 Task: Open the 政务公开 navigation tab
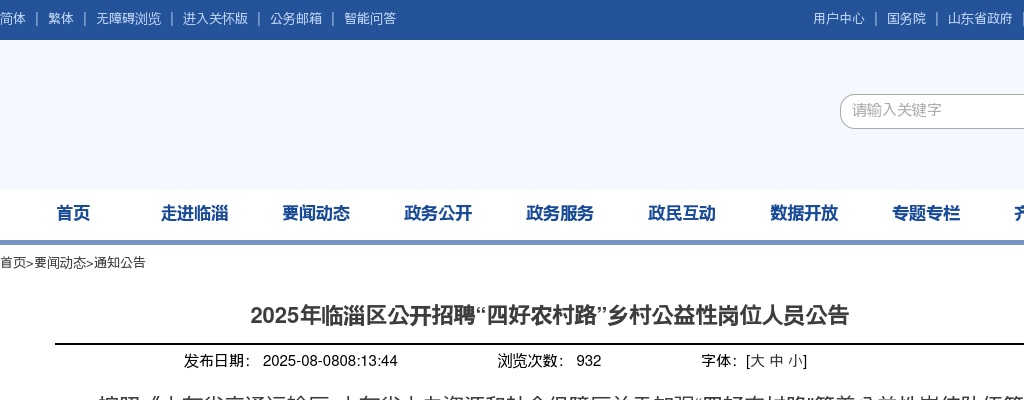point(438,213)
